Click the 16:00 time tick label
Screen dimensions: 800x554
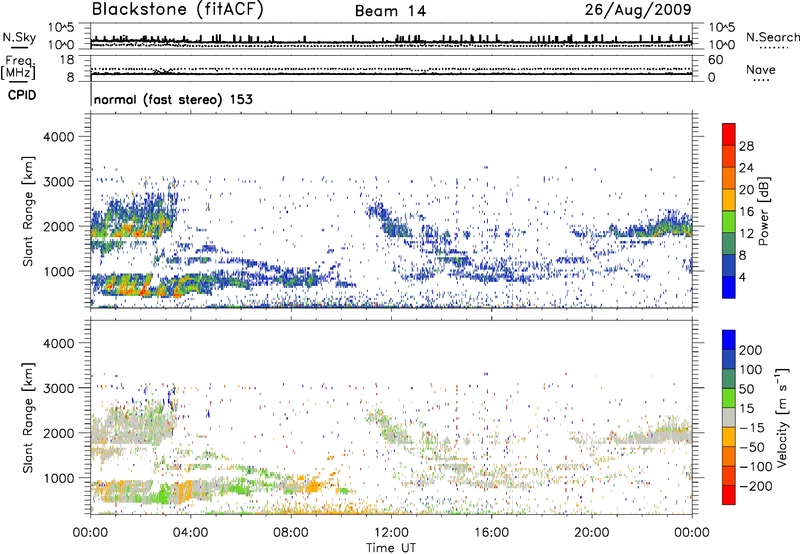click(491, 533)
